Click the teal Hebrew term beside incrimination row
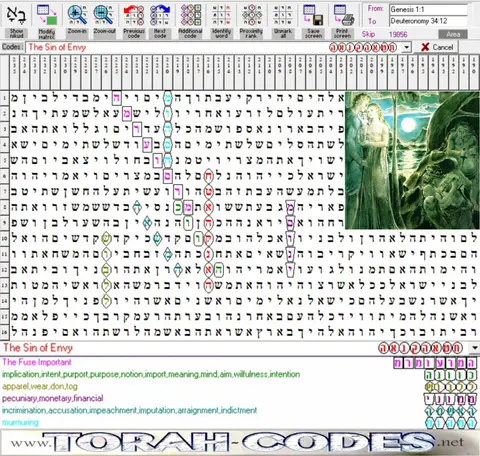The width and height of the screenshot is (480, 456). pos(451,411)
